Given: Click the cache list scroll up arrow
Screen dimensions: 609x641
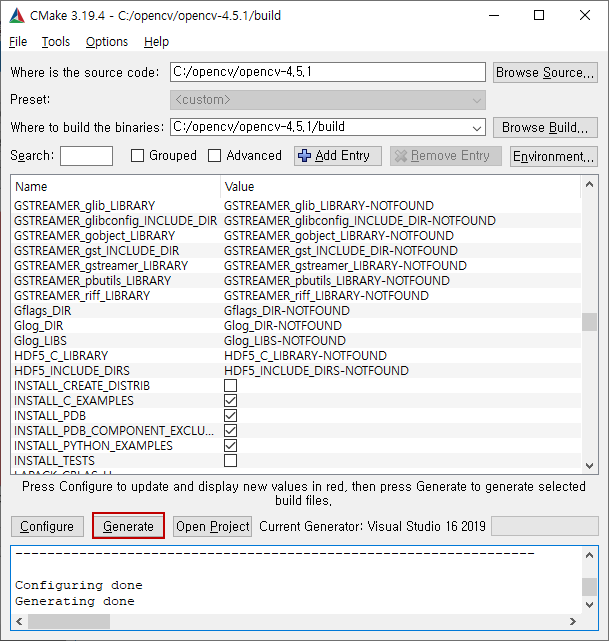Looking at the screenshot, I should 589,184.
